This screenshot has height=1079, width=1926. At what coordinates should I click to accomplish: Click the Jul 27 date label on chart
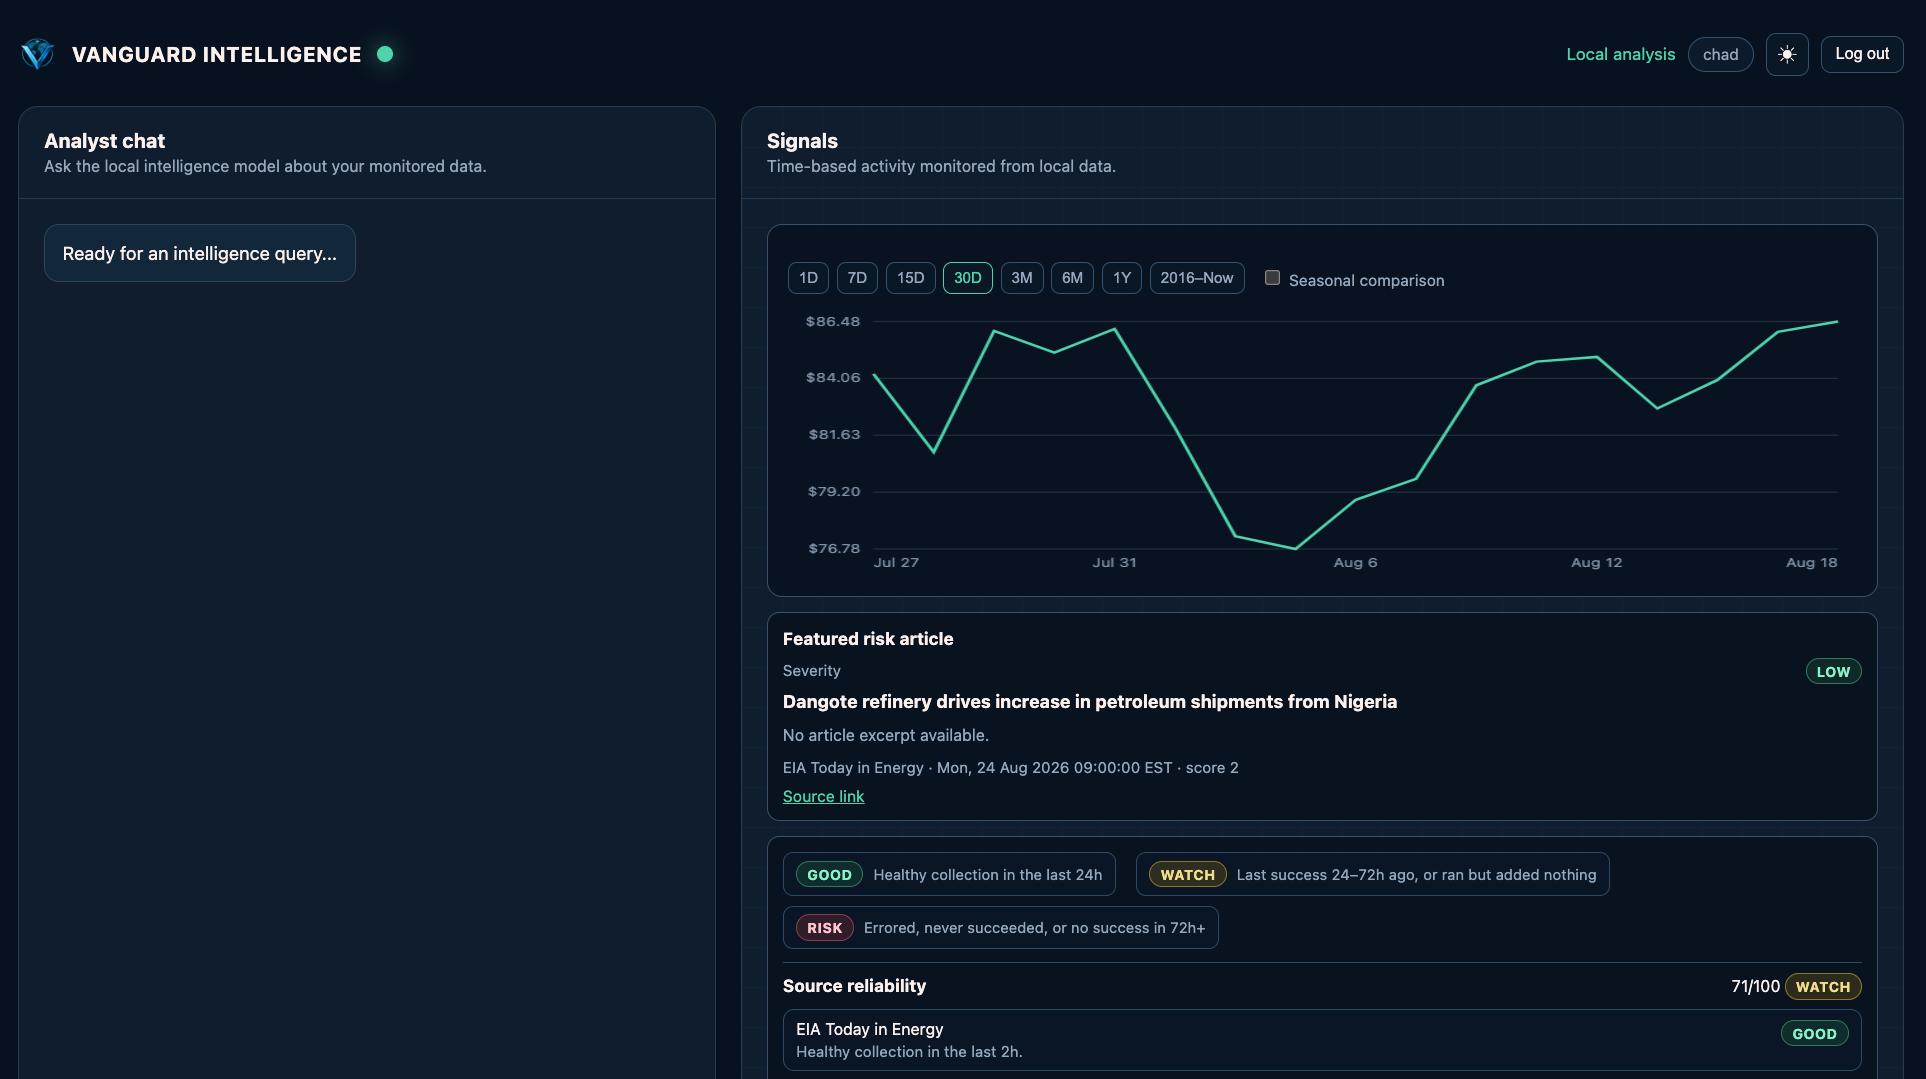pyautogui.click(x=896, y=563)
